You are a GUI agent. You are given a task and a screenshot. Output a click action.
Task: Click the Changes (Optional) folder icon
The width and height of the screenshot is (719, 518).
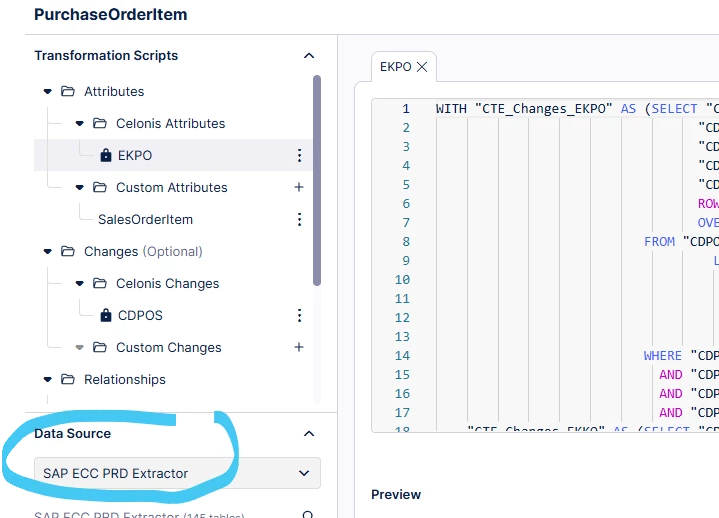pyautogui.click(x=68, y=251)
